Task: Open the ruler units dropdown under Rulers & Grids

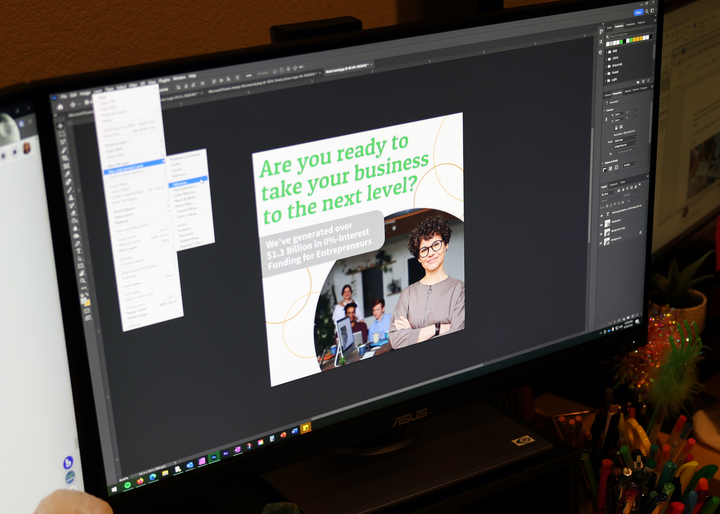Action: click(630, 165)
